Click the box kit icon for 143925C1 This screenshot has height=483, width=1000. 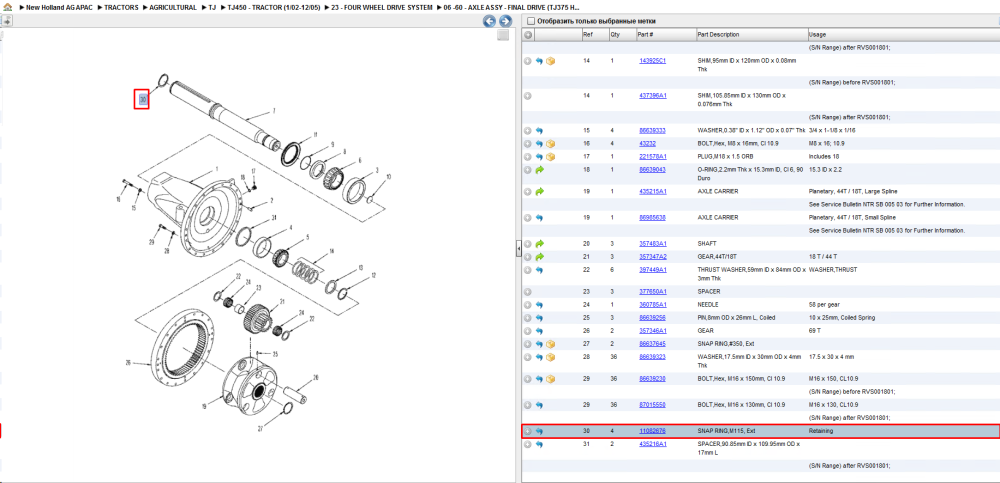tap(550, 61)
